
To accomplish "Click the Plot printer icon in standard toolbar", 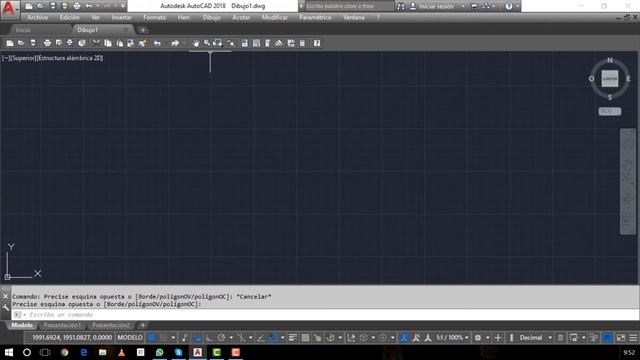I will 47,43.
